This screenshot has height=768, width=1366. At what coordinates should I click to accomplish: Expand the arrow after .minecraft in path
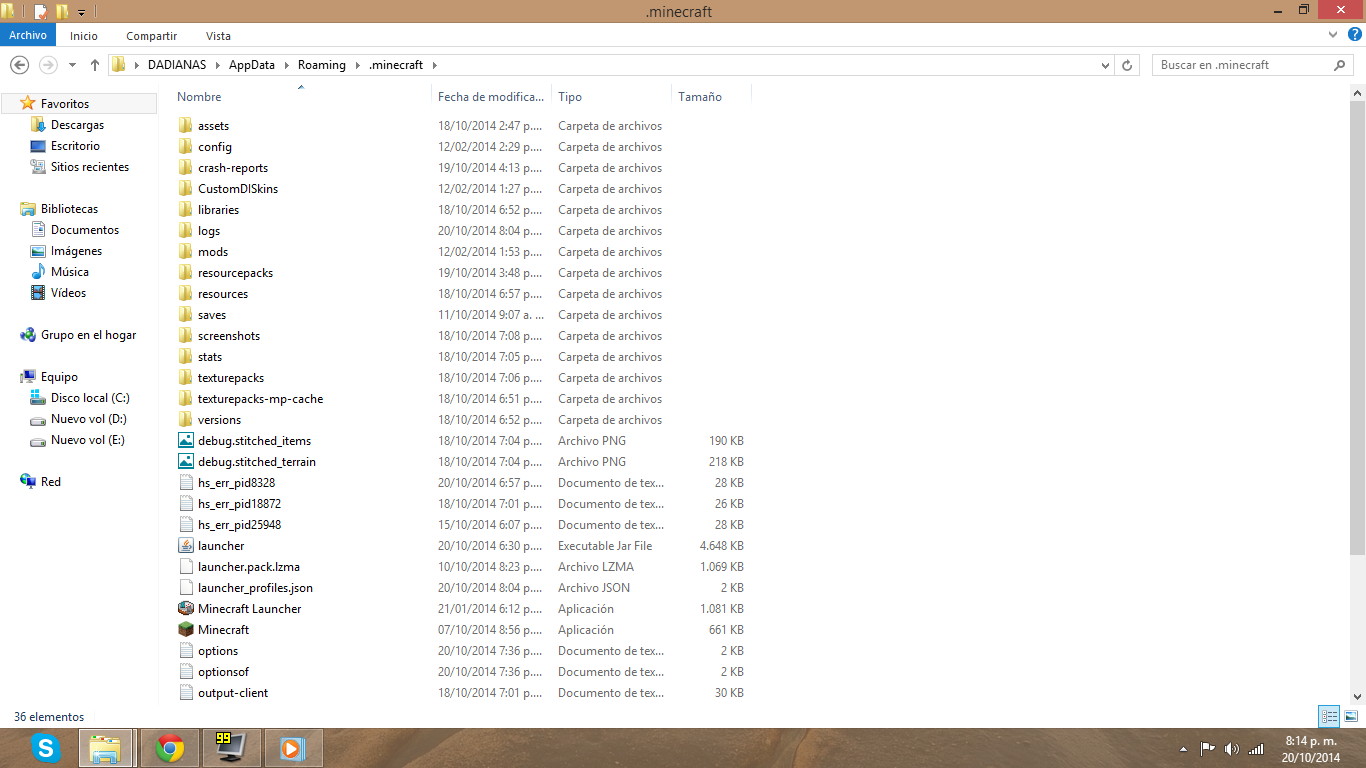pos(436,65)
